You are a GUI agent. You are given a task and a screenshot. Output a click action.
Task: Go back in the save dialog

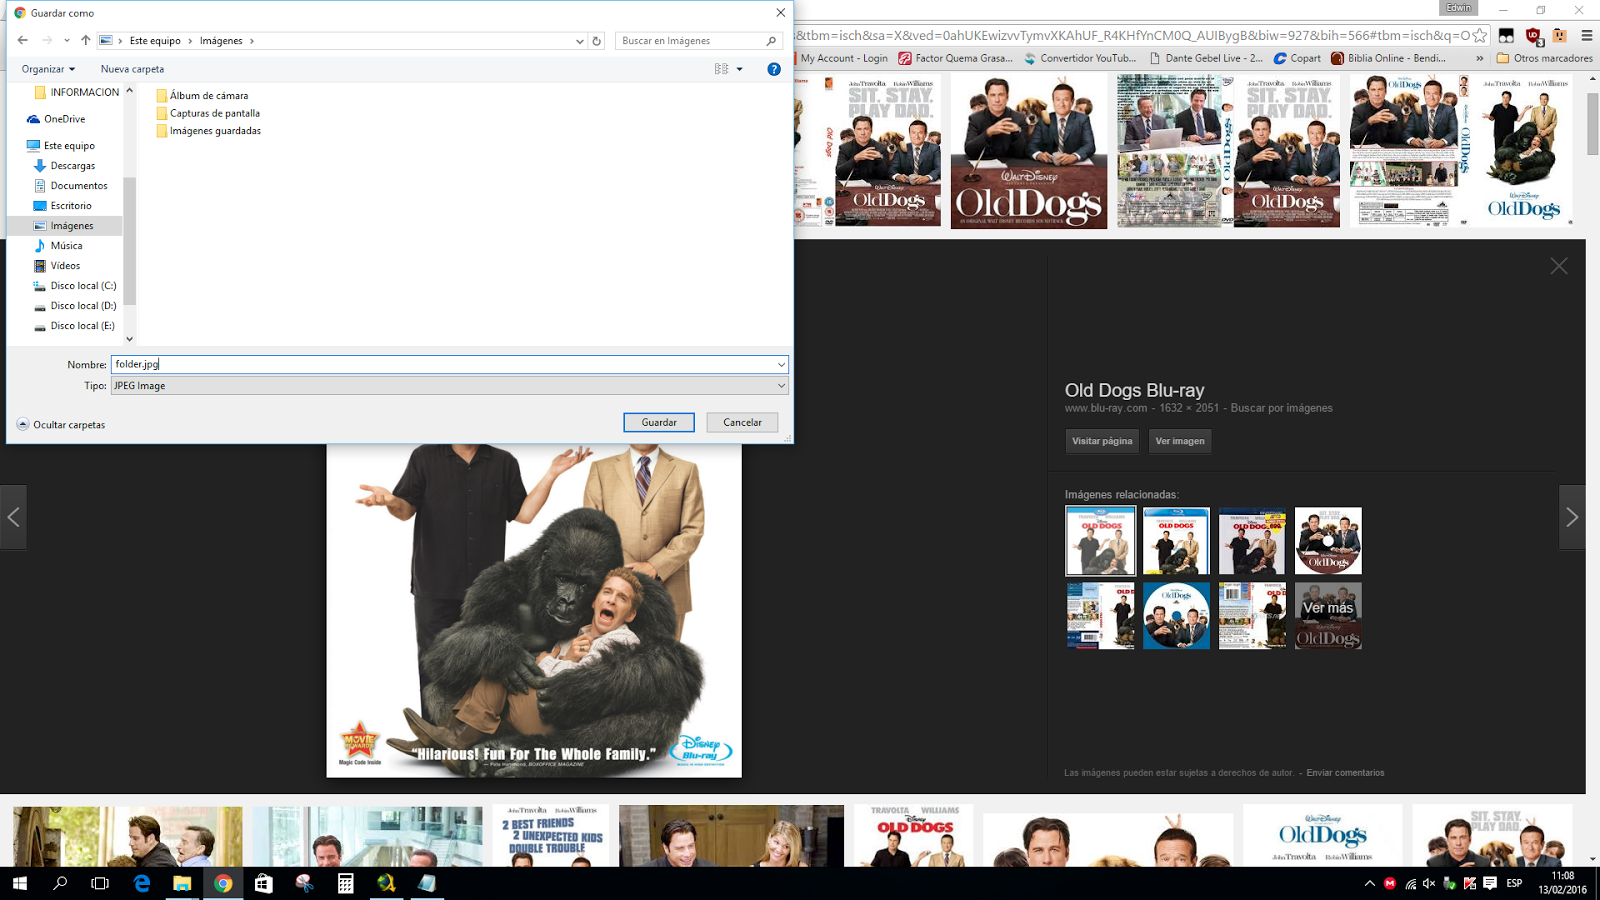coord(22,41)
